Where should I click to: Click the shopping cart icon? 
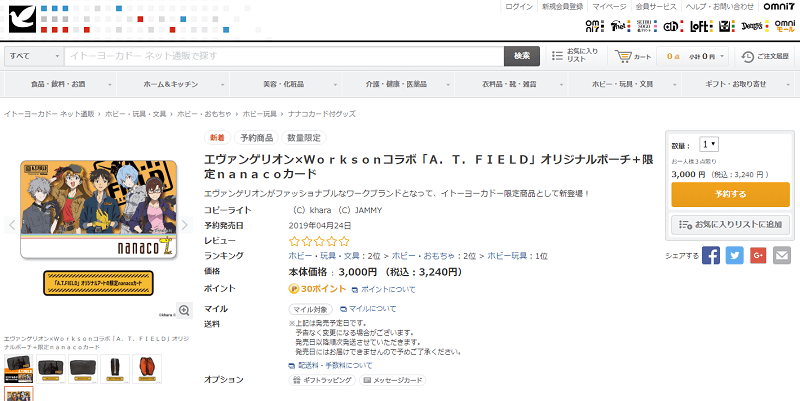pyautogui.click(x=622, y=56)
